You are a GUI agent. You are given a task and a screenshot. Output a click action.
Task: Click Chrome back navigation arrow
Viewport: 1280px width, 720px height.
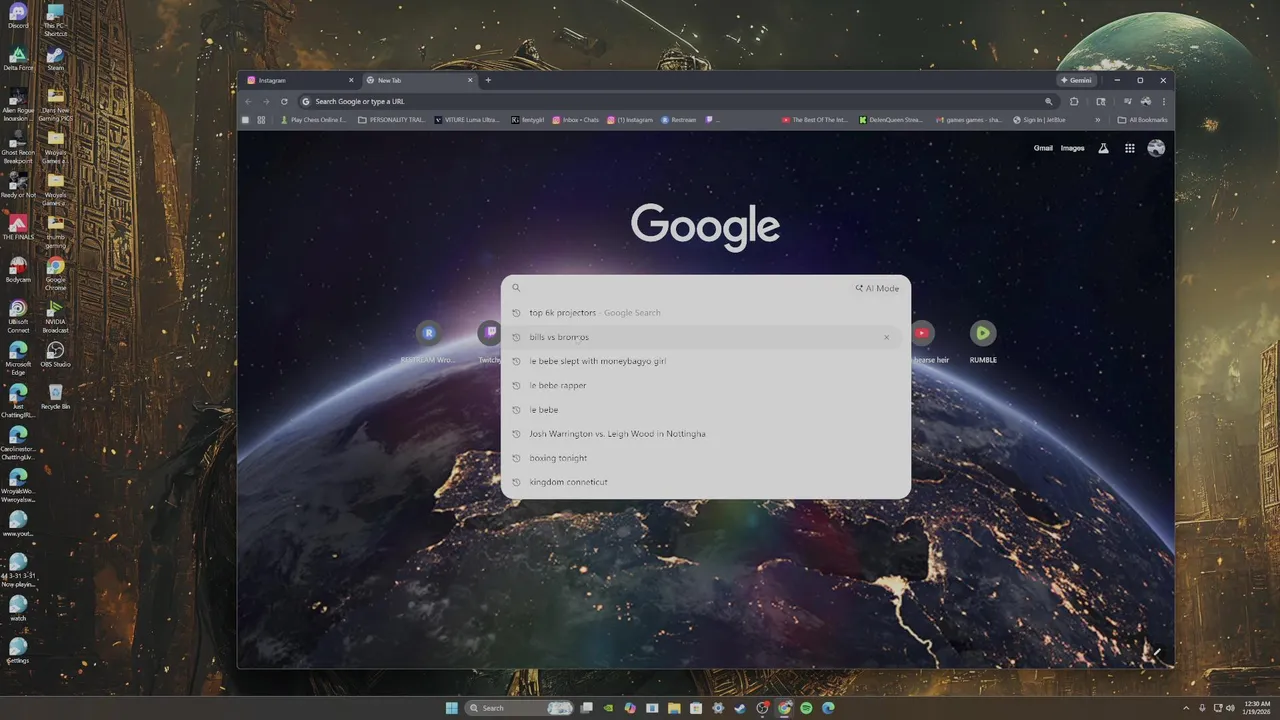(248, 101)
